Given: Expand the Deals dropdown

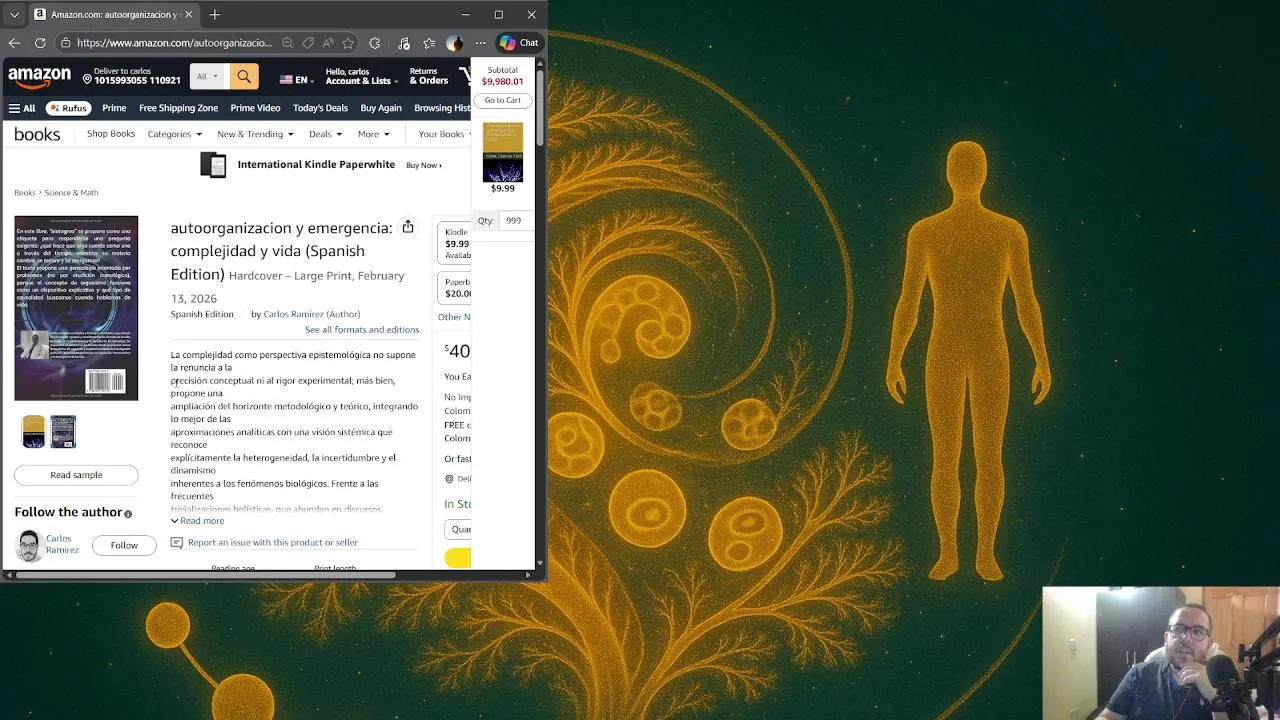Looking at the screenshot, I should tap(325, 134).
